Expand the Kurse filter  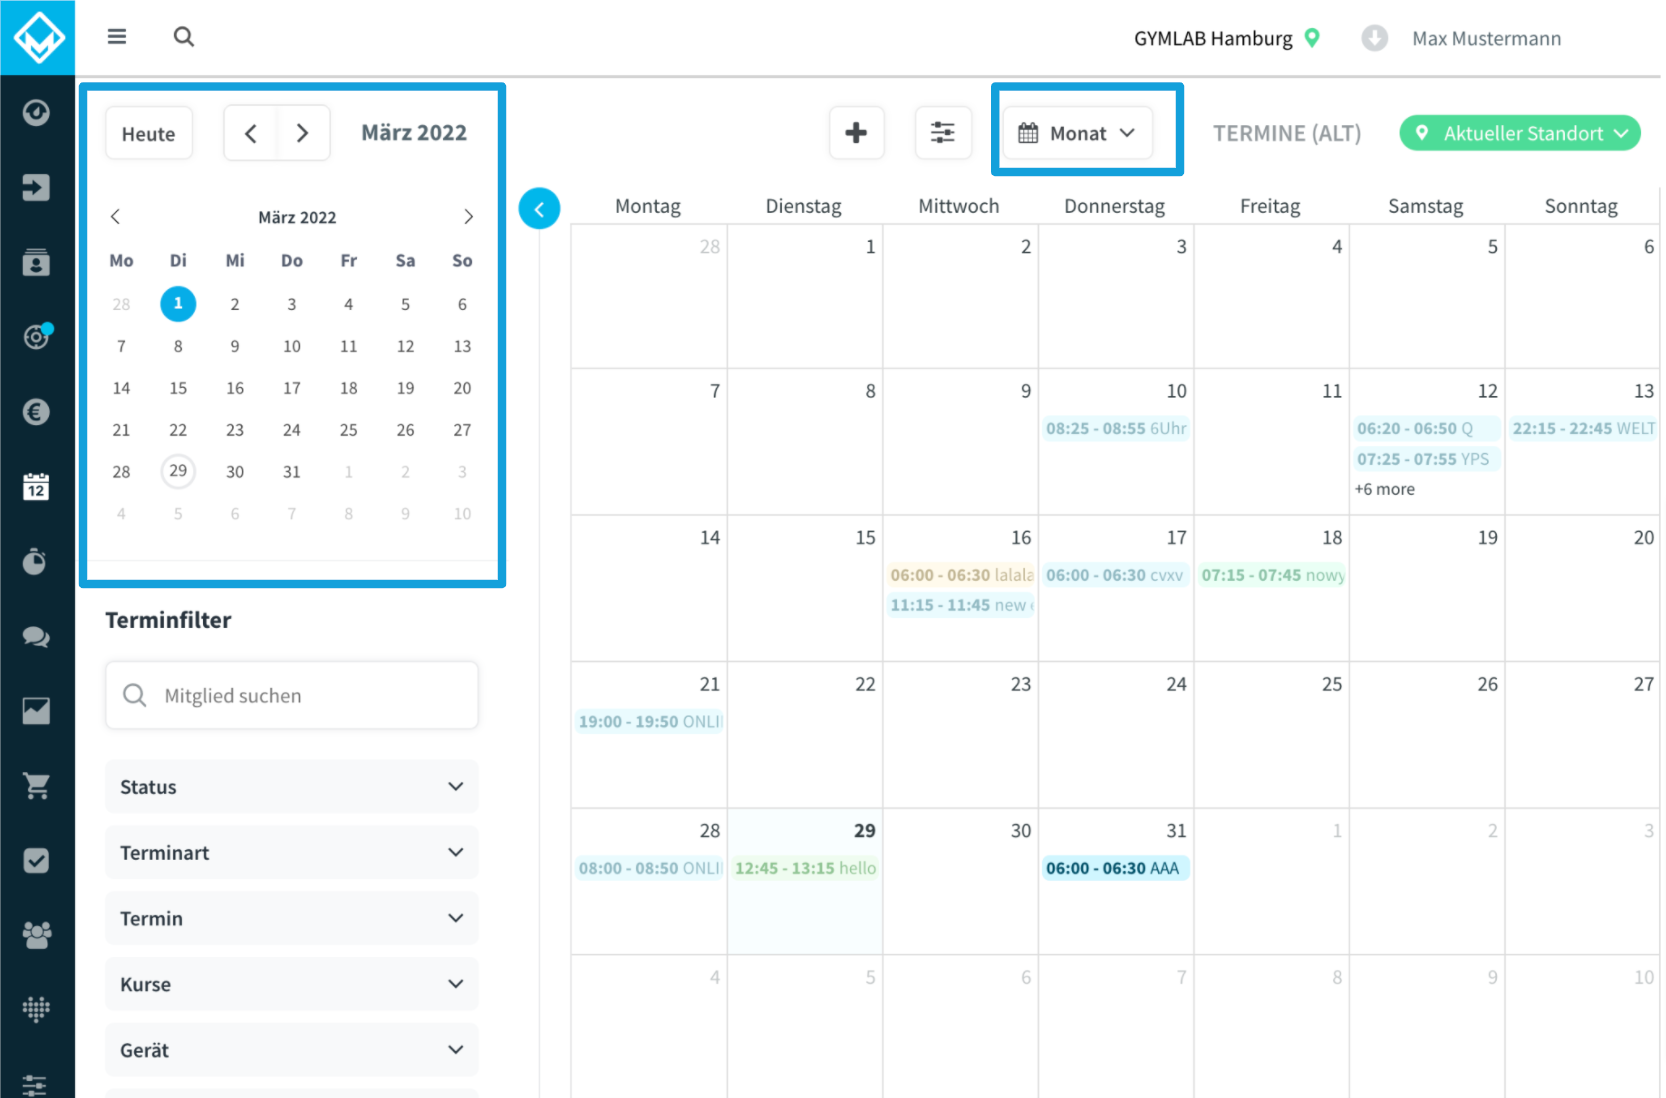pos(291,985)
